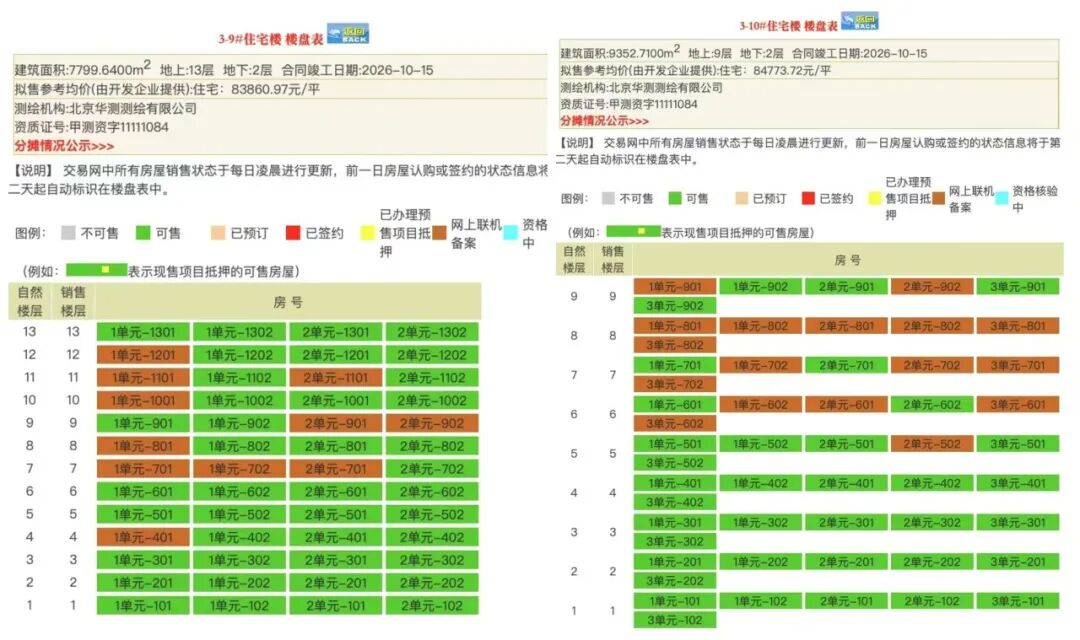Image resolution: width=1080 pixels, height=640 pixels.
Task: Click the BACK icon beside 3-10# title
Action: click(859, 21)
